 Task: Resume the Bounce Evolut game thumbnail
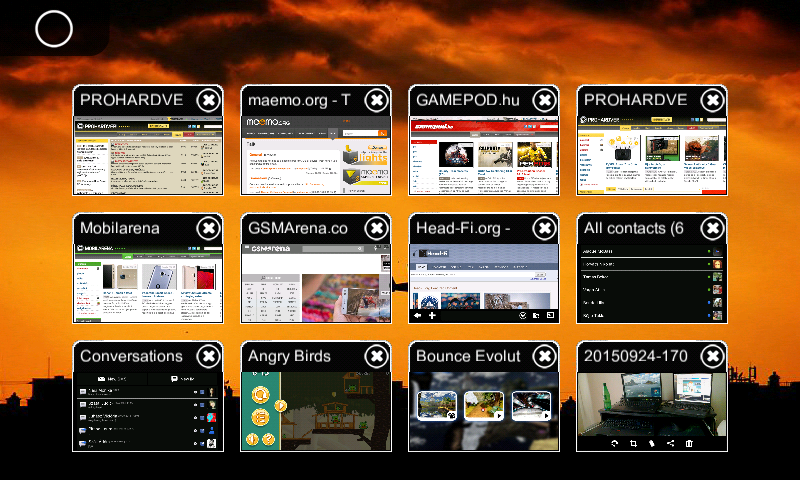pyautogui.click(x=484, y=412)
